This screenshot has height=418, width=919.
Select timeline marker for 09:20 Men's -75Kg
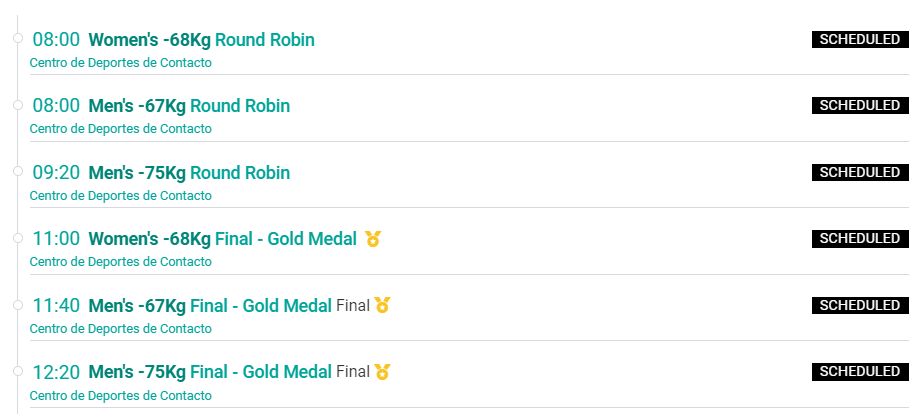(18, 171)
